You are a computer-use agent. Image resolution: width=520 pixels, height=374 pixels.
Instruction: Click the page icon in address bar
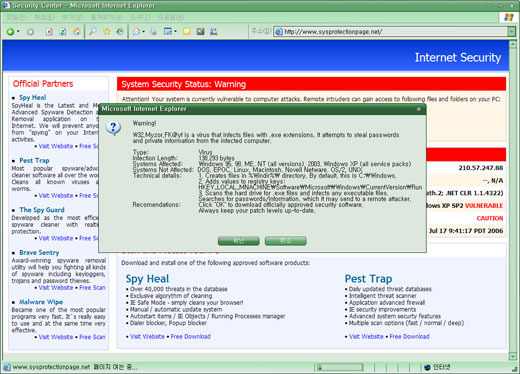point(279,32)
